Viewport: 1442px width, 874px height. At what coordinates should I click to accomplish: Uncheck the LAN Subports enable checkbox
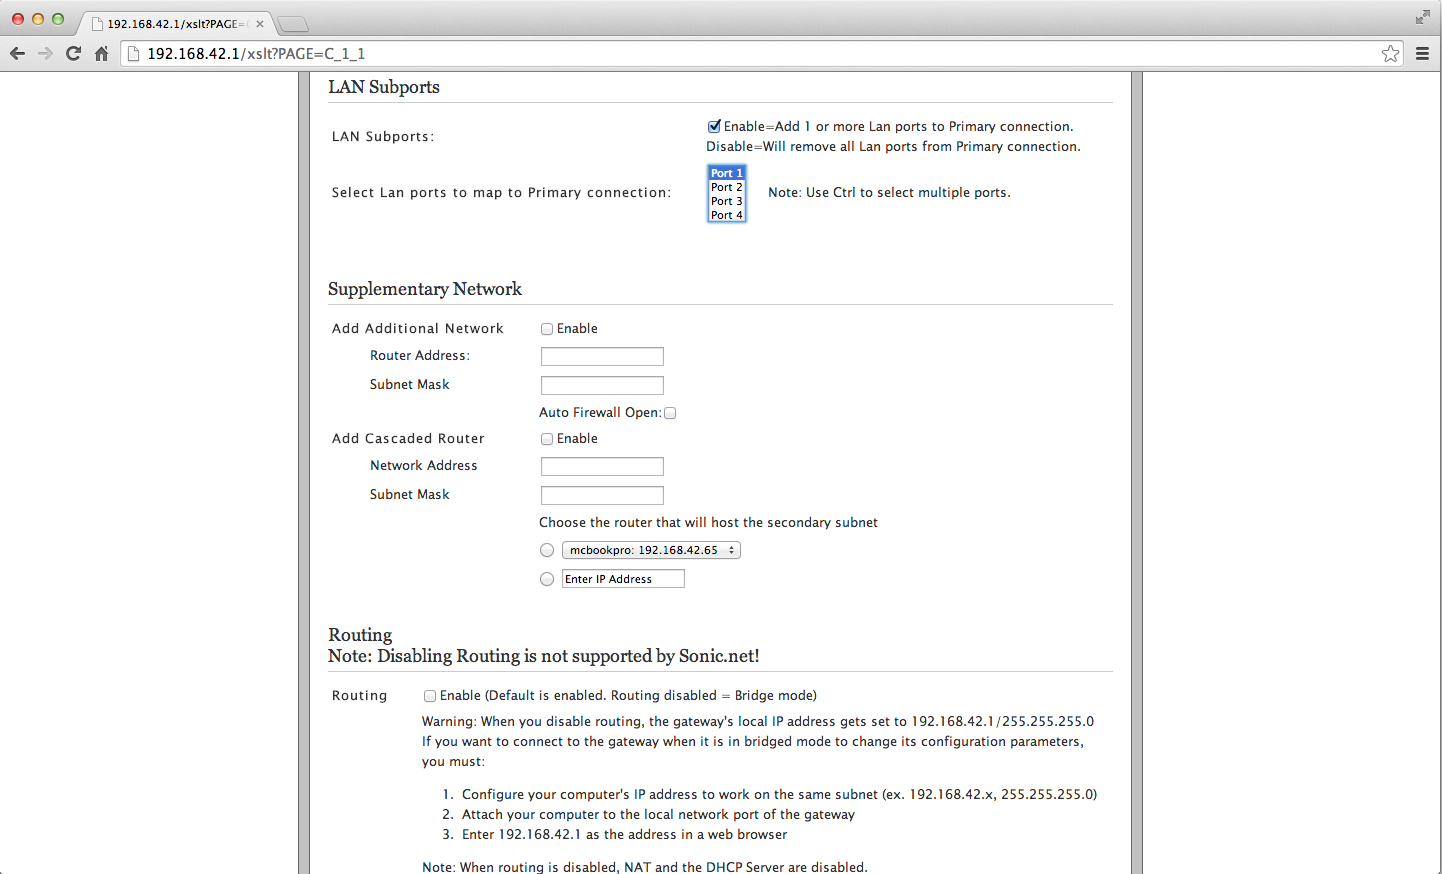click(714, 127)
